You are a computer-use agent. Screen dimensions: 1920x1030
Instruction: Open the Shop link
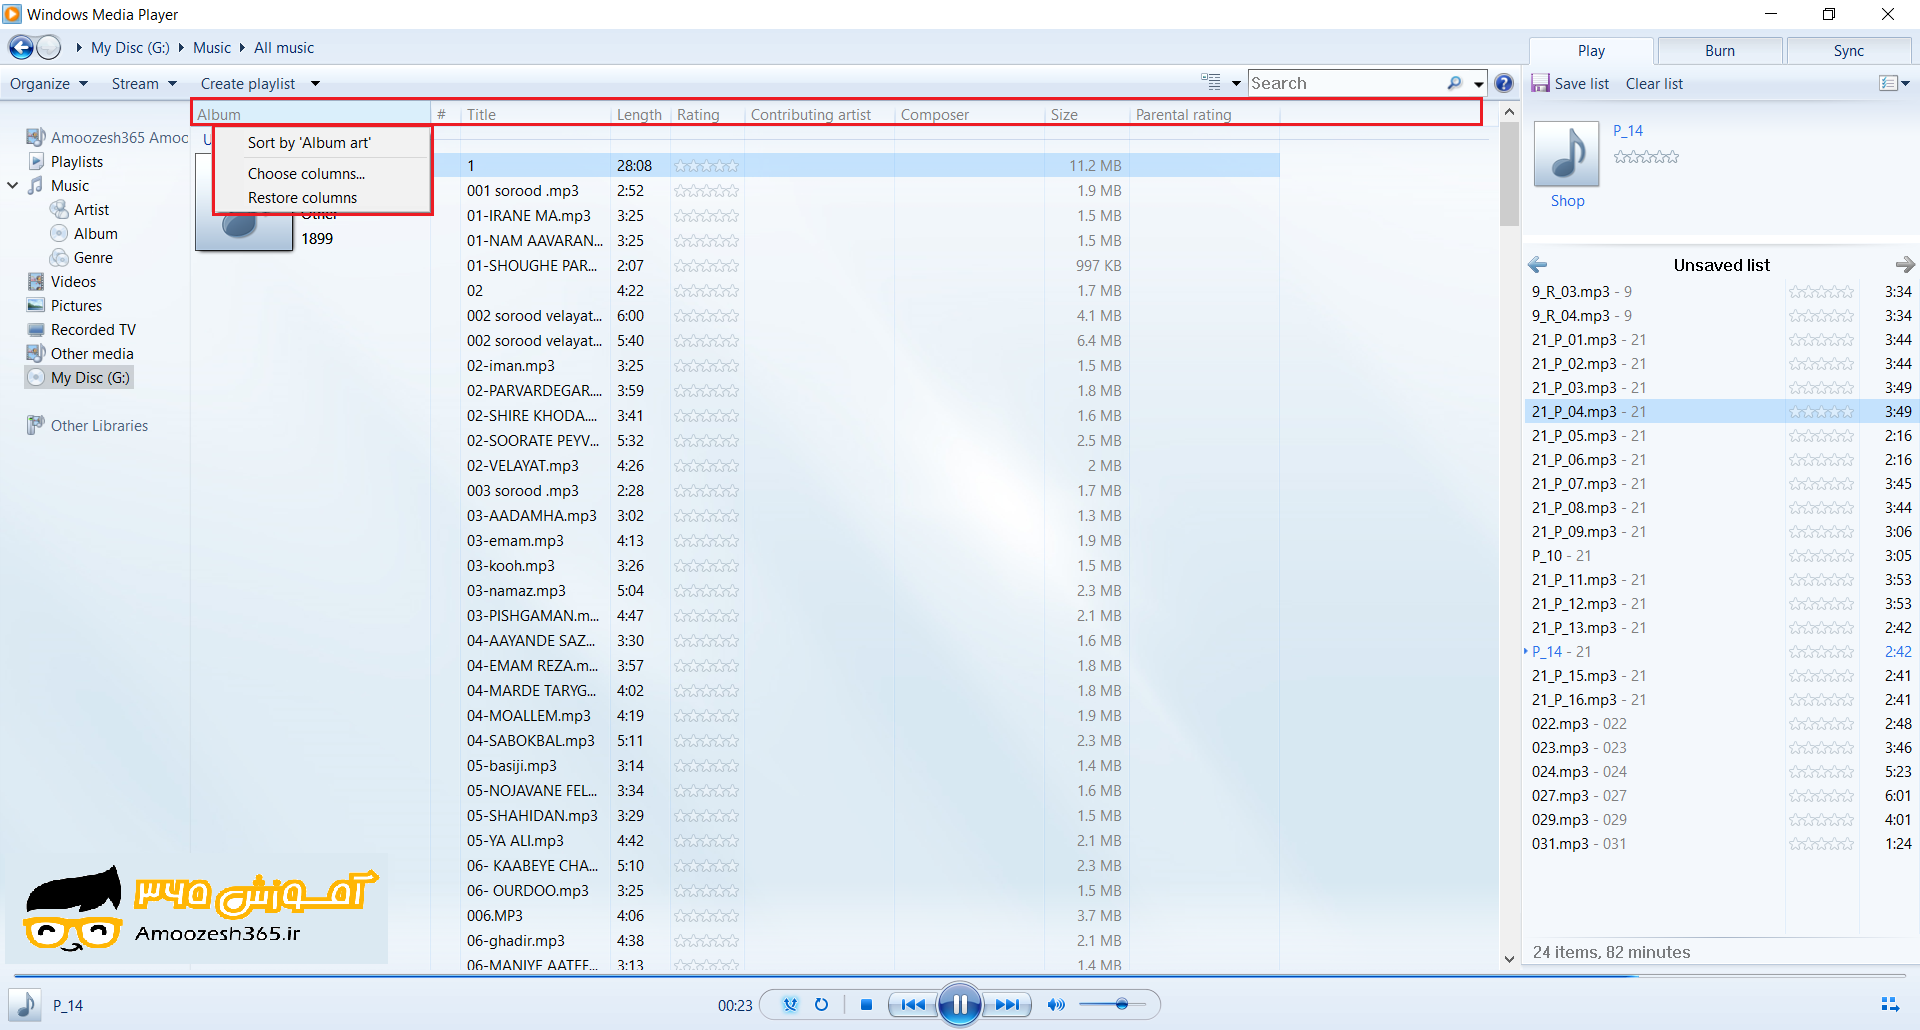click(1567, 201)
